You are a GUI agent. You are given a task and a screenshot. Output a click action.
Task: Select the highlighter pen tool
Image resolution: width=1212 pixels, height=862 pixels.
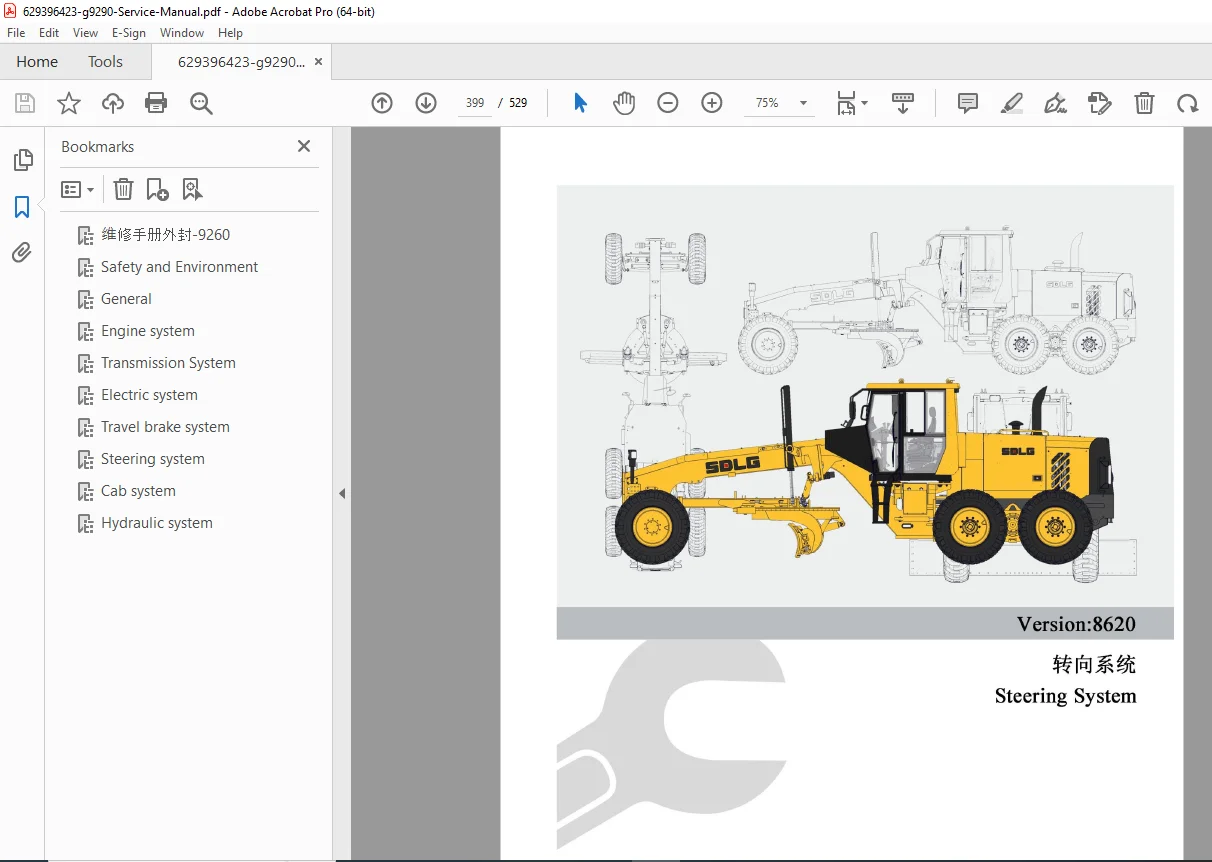click(x=1012, y=103)
